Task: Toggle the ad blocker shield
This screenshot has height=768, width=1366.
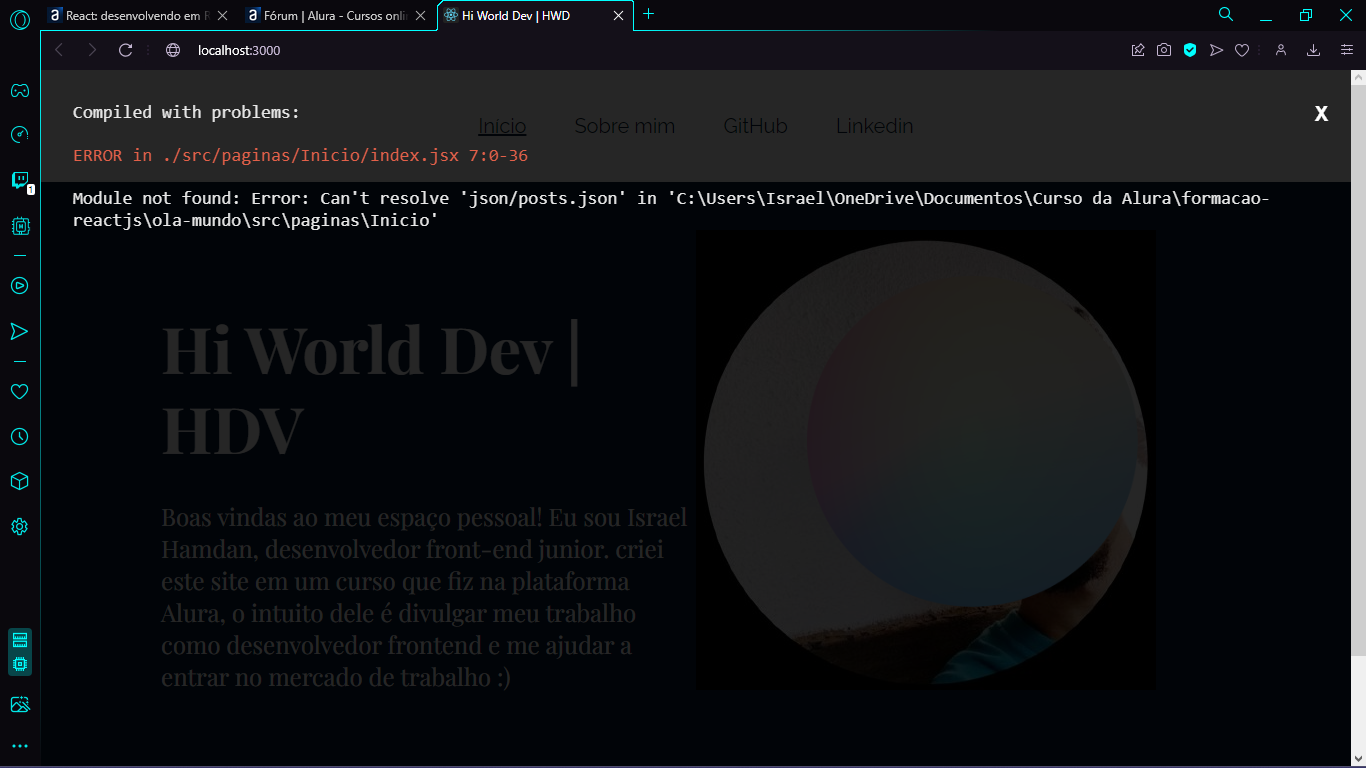Action: point(1190,50)
